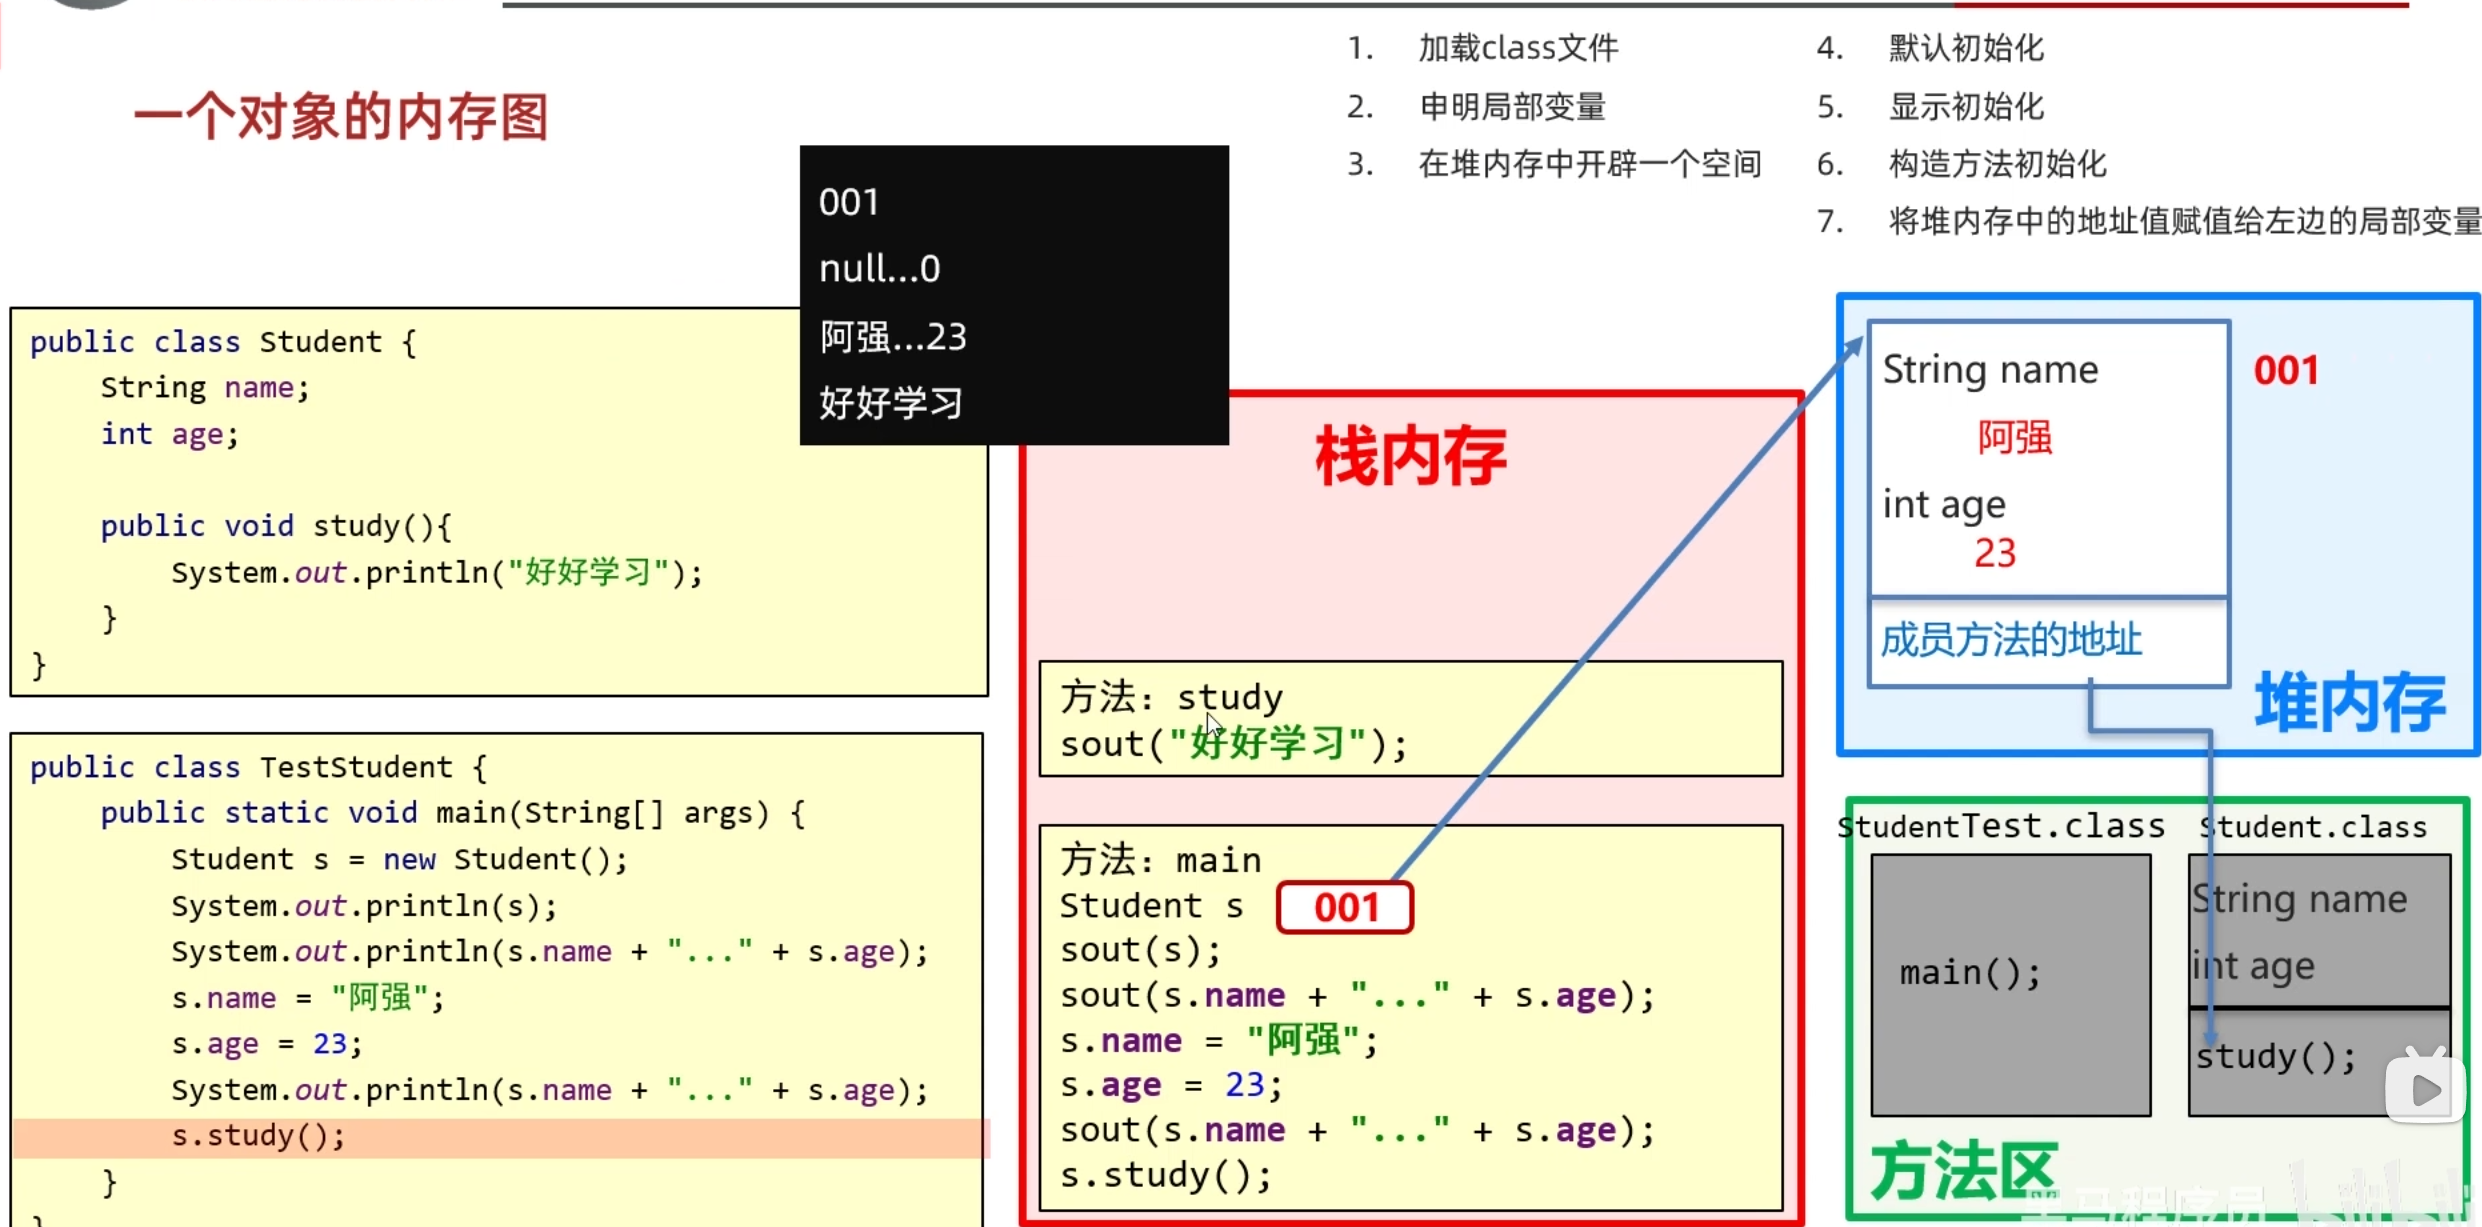Click the red 23 value in heap
Screen dimensions: 2482x1227
coord(1995,553)
